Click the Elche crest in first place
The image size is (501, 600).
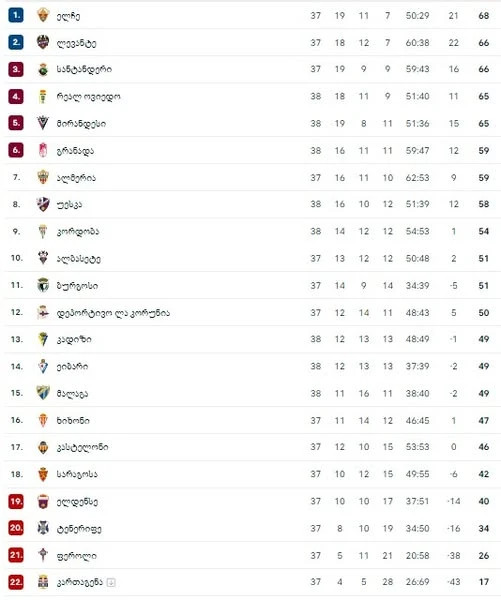point(43,15)
